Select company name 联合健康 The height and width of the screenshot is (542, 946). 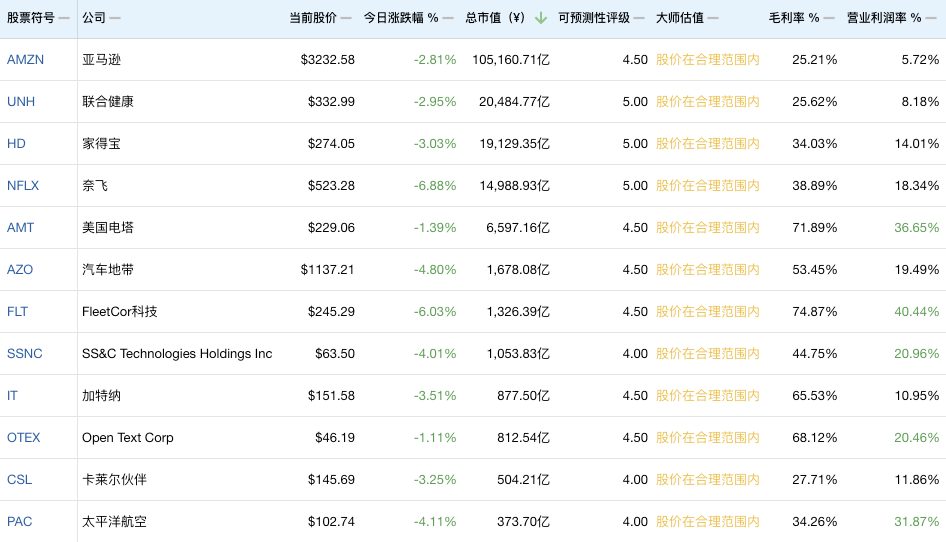[x=108, y=101]
